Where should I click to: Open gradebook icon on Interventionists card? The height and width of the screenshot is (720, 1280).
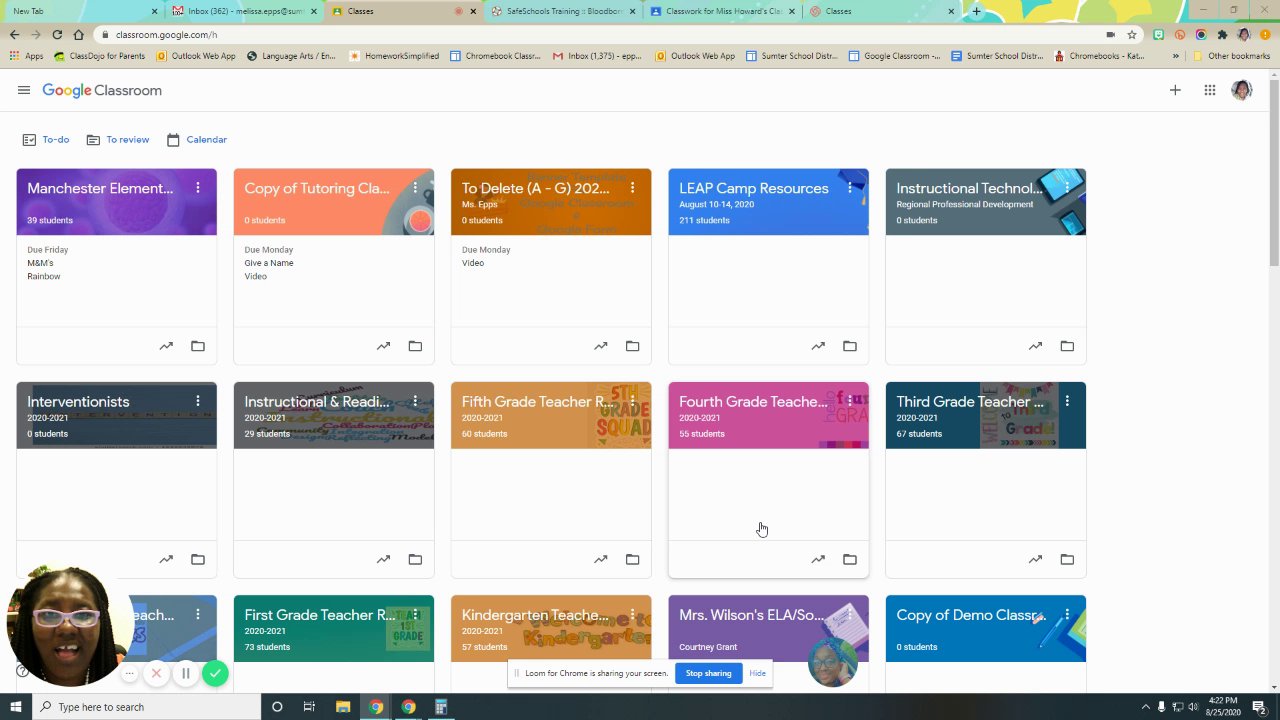point(166,559)
